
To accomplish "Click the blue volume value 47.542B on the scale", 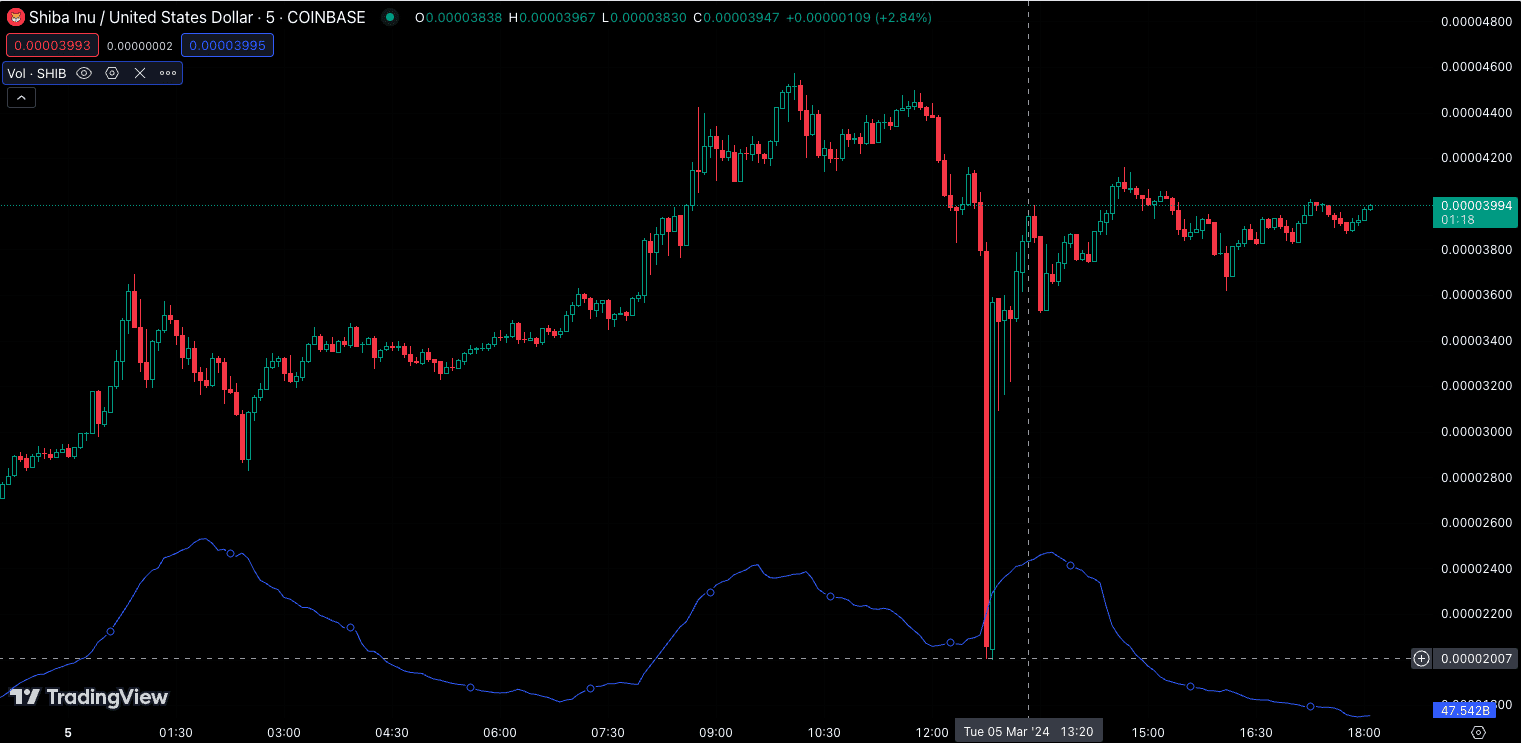I will pos(1464,710).
